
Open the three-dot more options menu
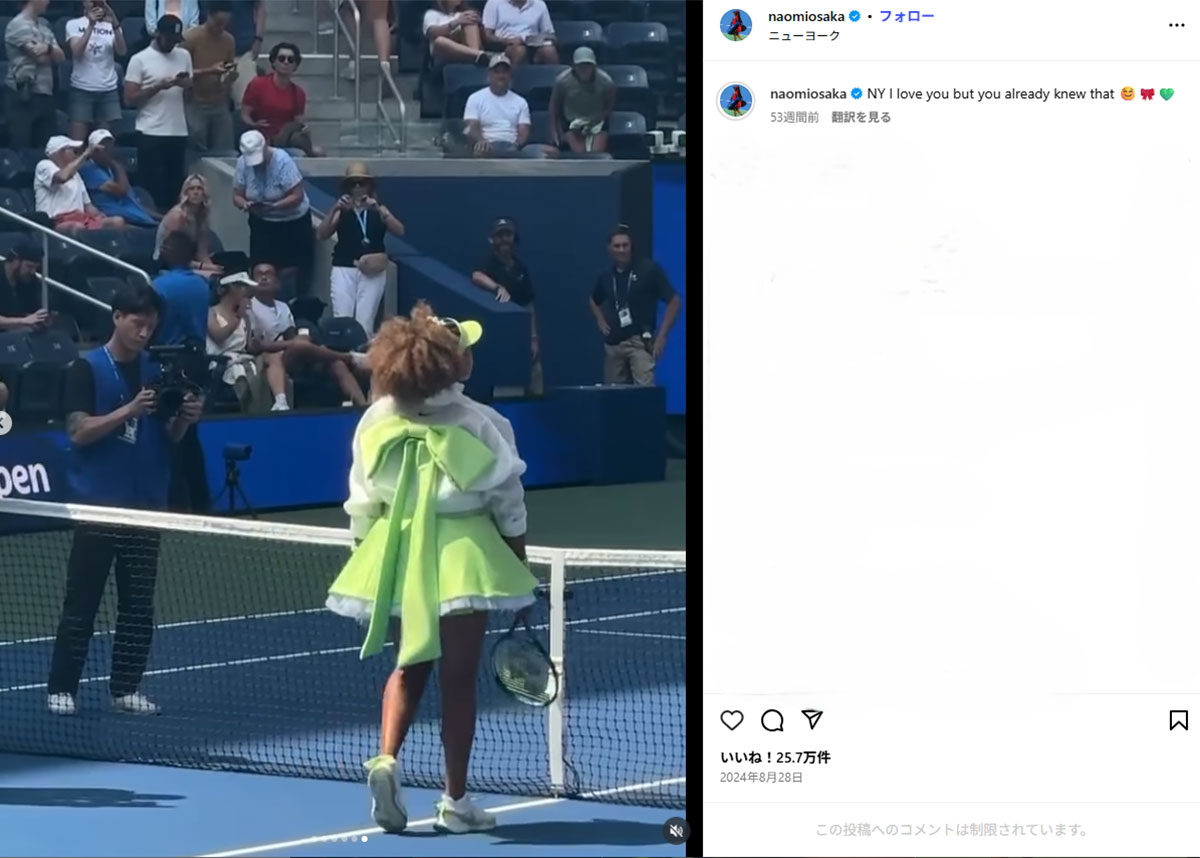(1177, 25)
